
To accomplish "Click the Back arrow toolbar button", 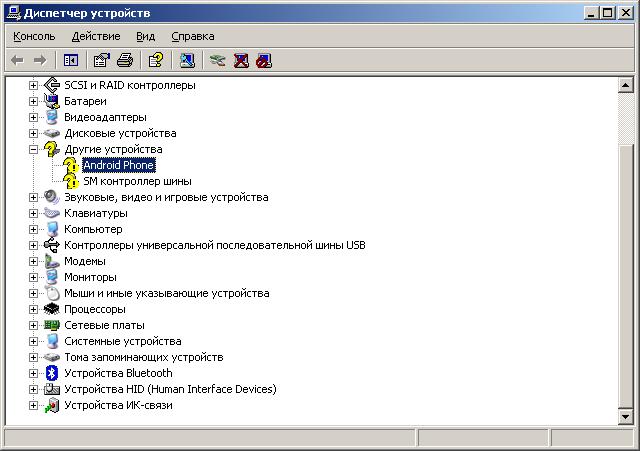I will click(x=17, y=61).
